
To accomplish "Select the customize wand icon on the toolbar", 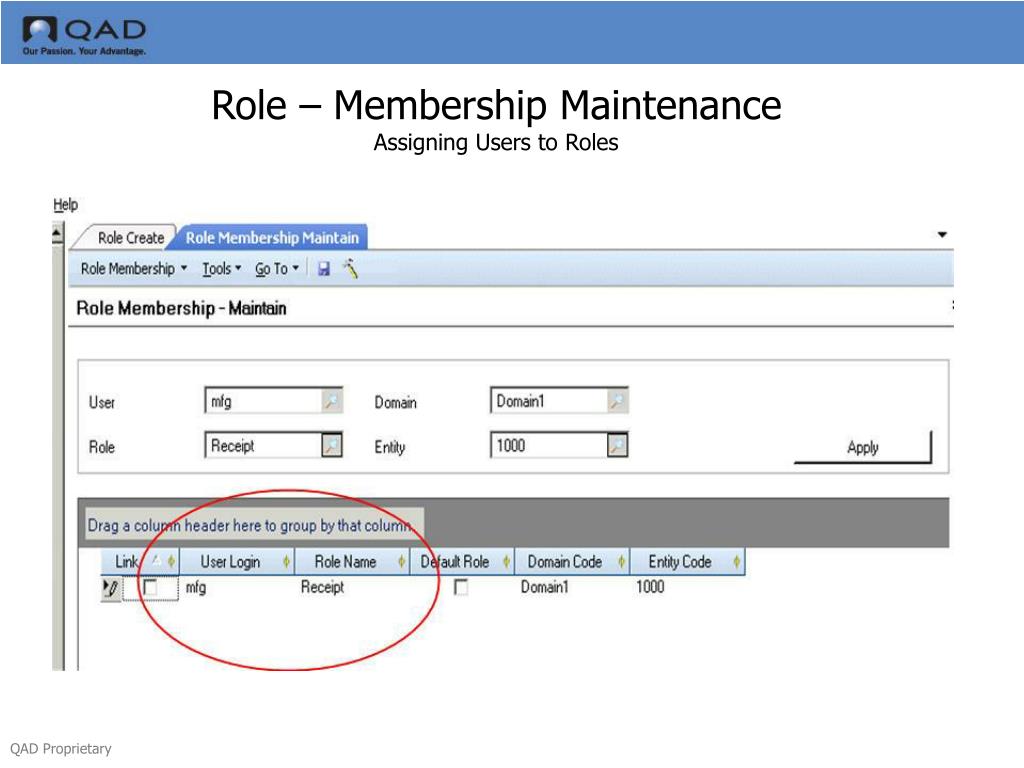I will coord(350,268).
